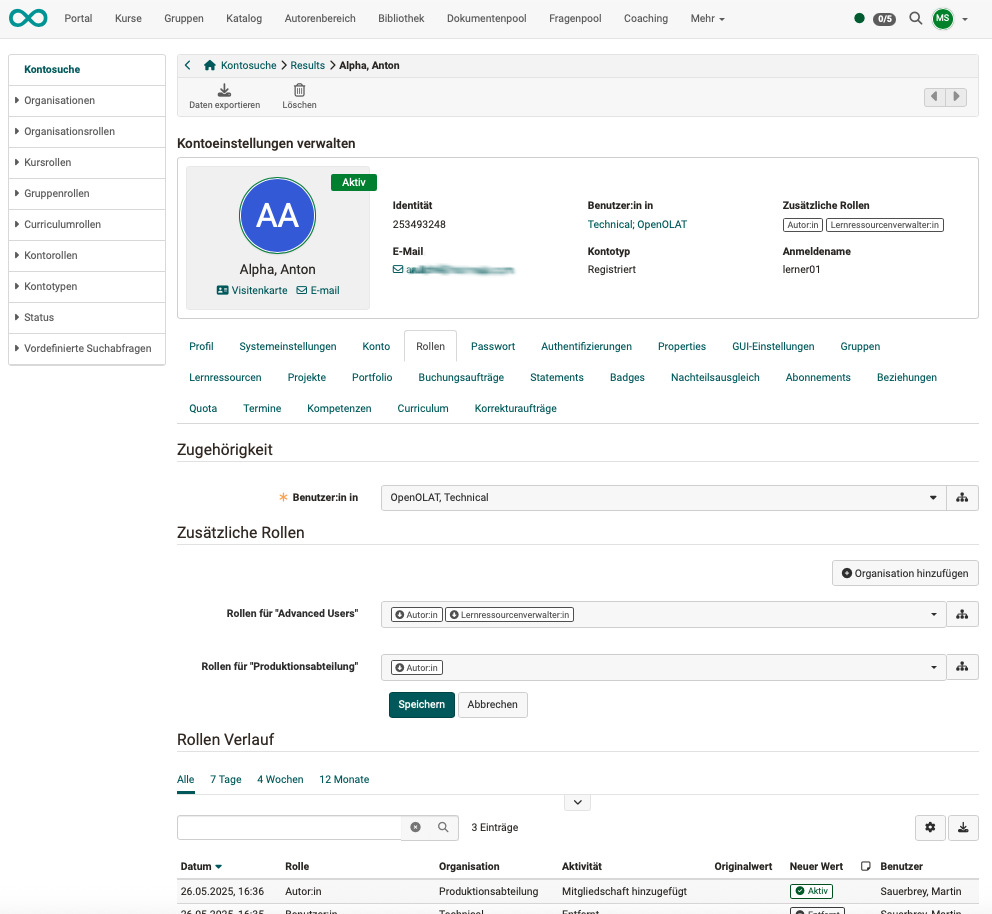Switch to the Passwort tab

pyautogui.click(x=493, y=346)
